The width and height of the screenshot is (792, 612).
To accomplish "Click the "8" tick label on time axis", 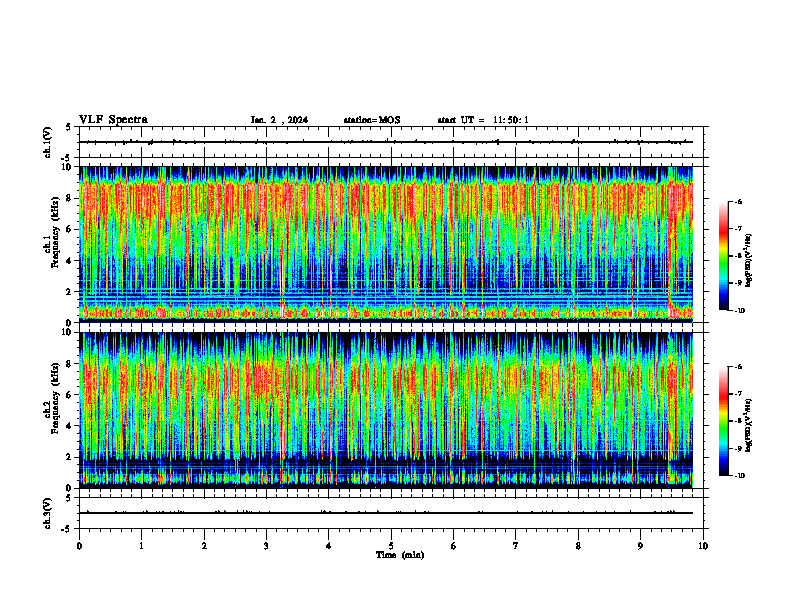I will 578,546.
